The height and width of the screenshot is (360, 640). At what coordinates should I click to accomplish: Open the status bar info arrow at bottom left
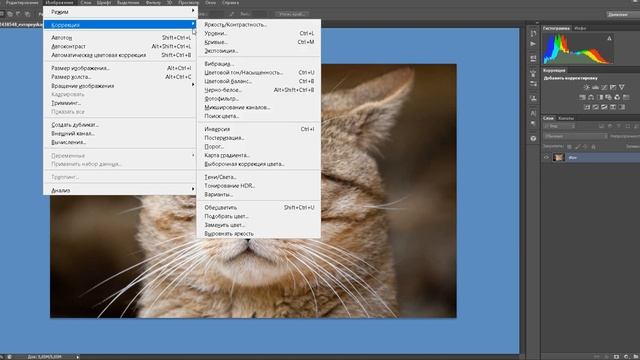pos(78,357)
